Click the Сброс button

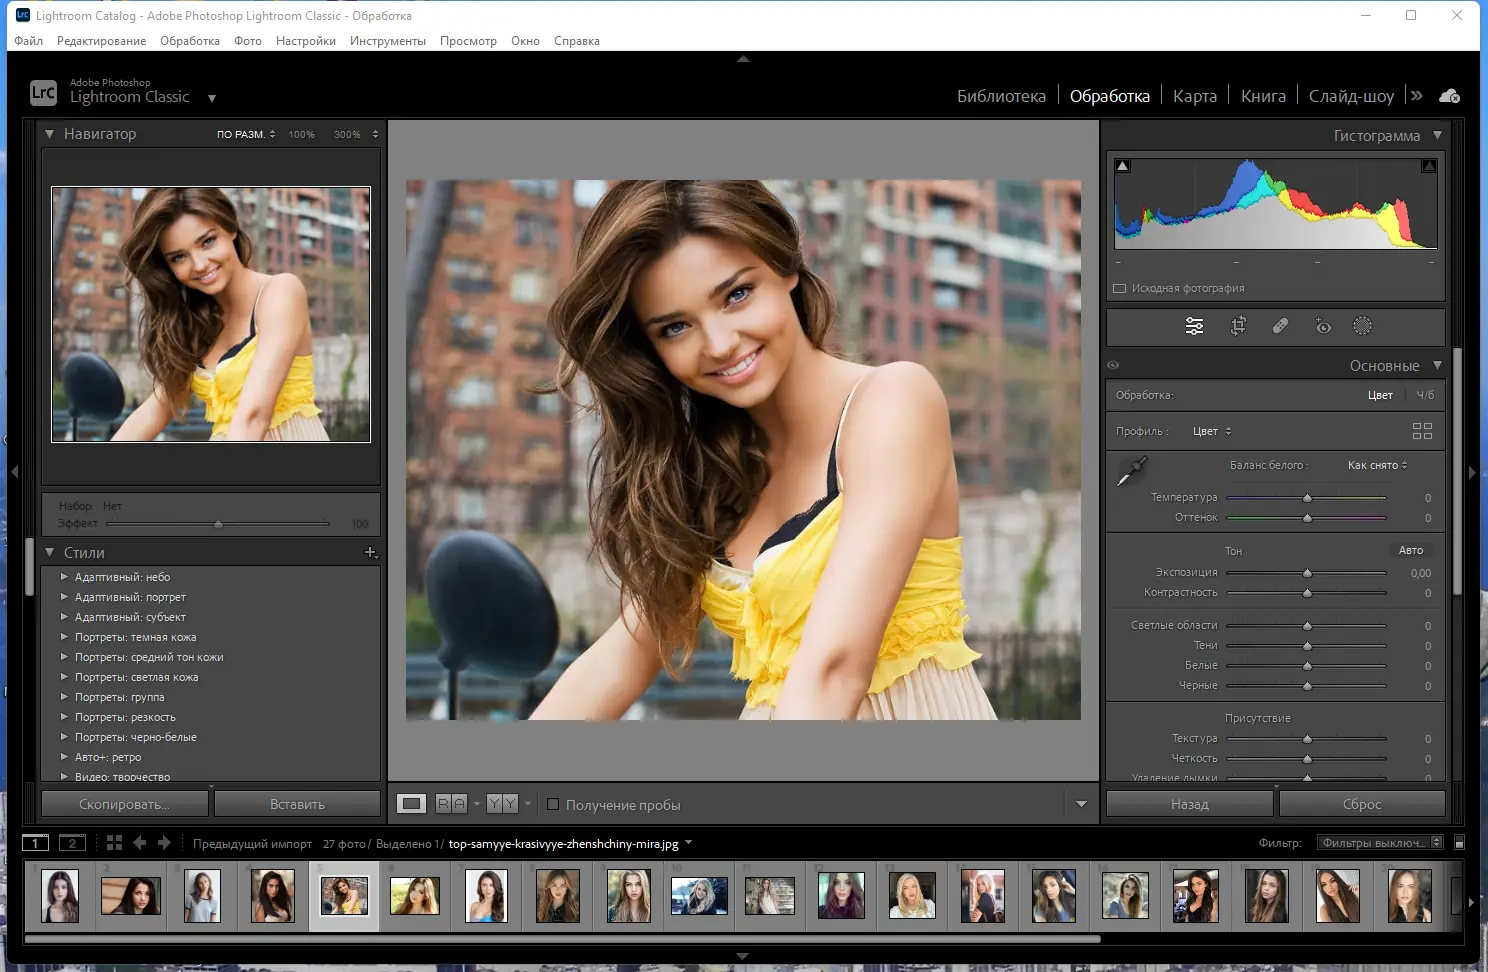1361,804
